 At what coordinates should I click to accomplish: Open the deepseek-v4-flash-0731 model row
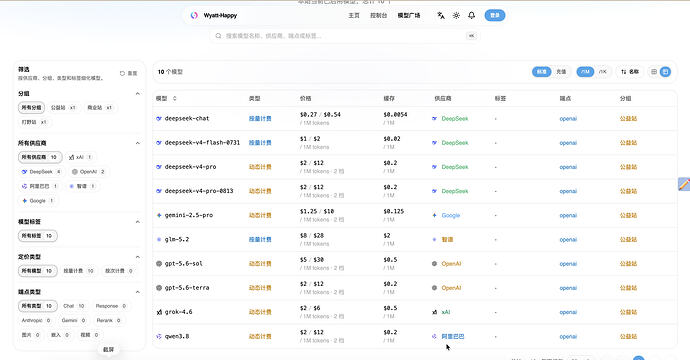pyautogui.click(x=415, y=143)
